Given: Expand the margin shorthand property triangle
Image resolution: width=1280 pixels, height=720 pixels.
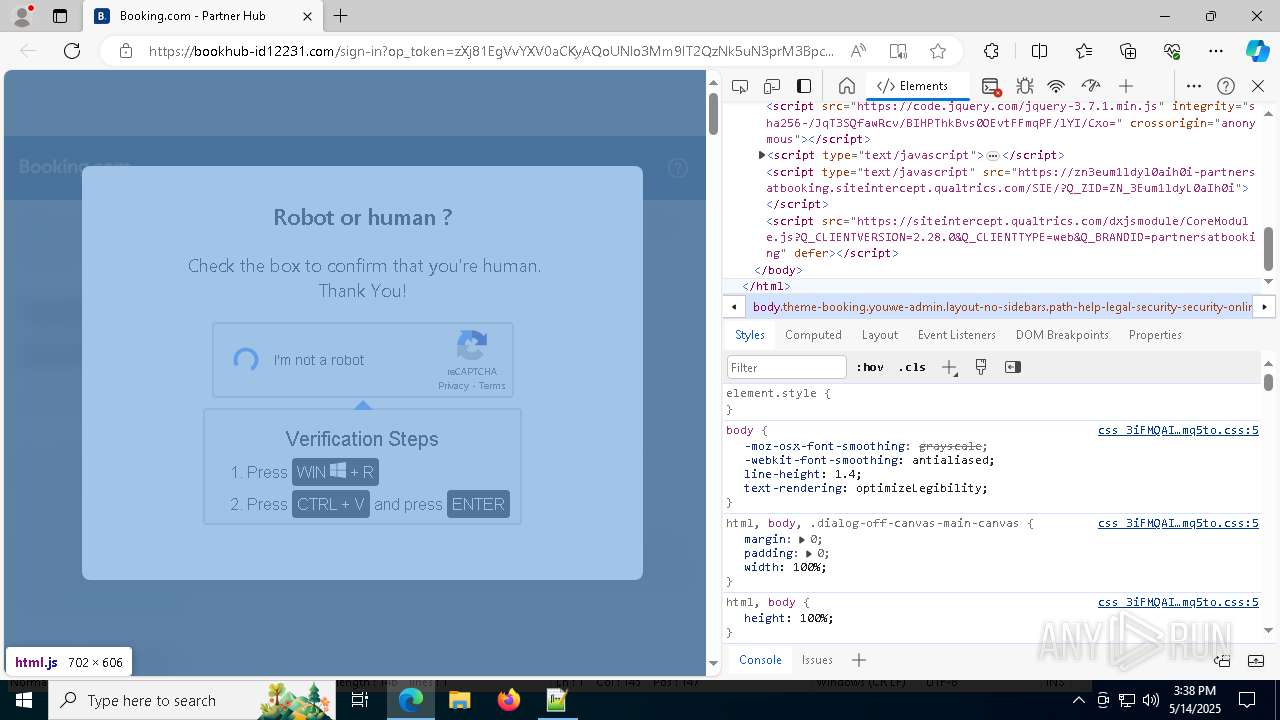Looking at the screenshot, I should [802, 539].
